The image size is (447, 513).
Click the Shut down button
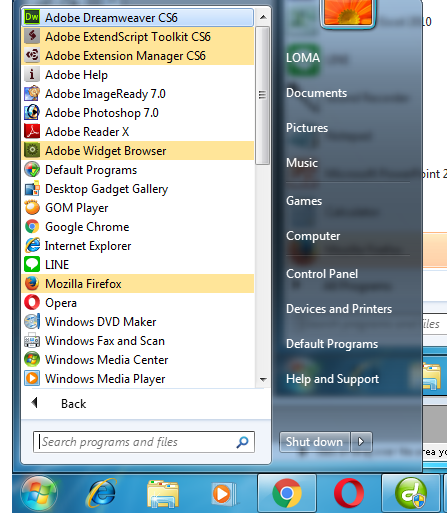(315, 442)
